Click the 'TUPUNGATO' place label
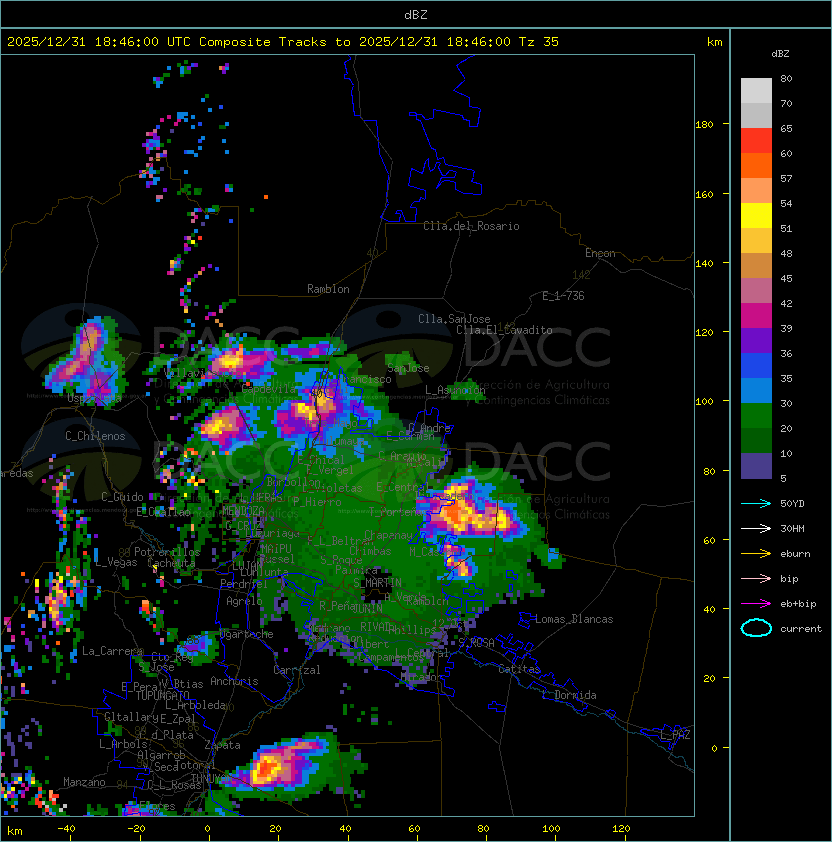The image size is (832, 842). 162,696
